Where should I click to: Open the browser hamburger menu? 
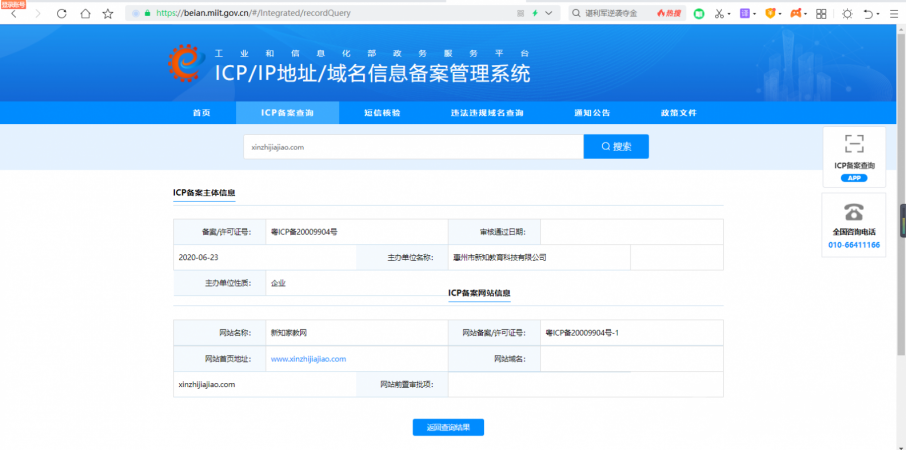pyautogui.click(x=894, y=13)
